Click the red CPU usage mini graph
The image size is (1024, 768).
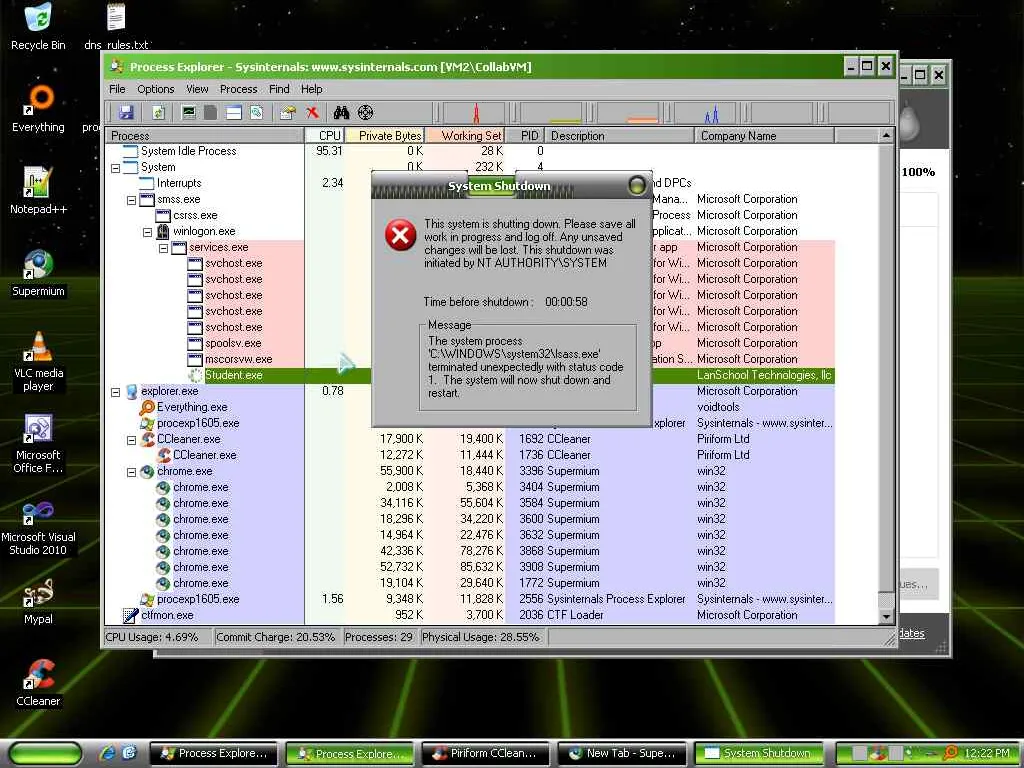pos(473,112)
